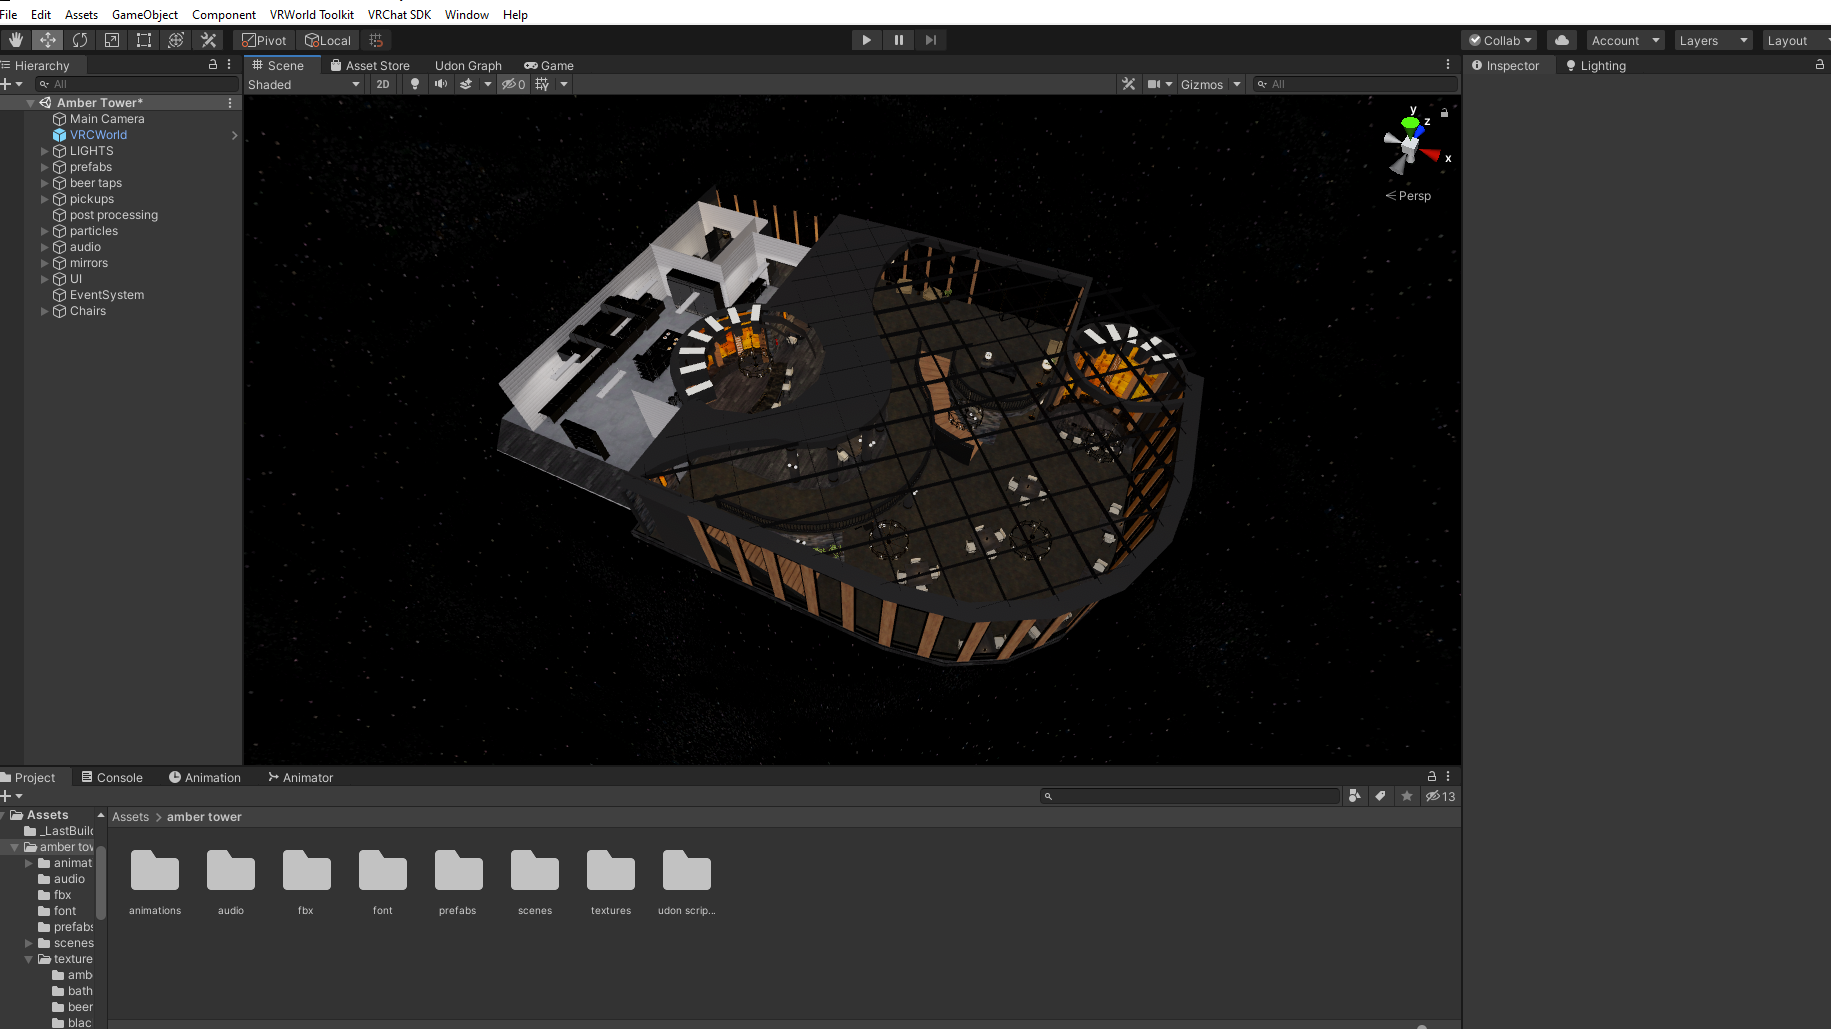Select the Rotate tool

[x=80, y=40]
